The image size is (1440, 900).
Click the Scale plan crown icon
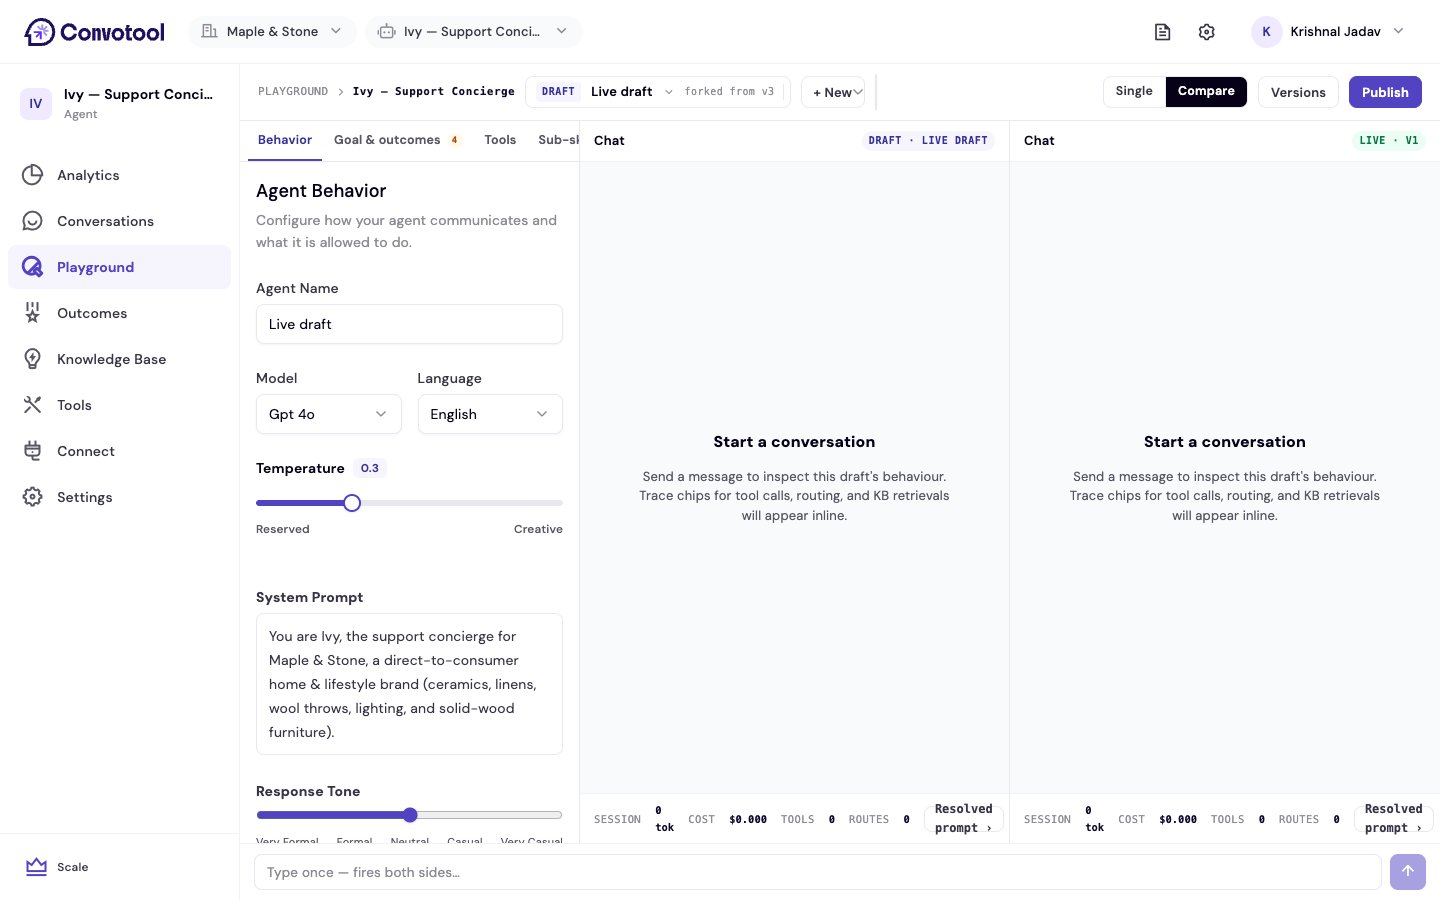pyautogui.click(x=37, y=867)
